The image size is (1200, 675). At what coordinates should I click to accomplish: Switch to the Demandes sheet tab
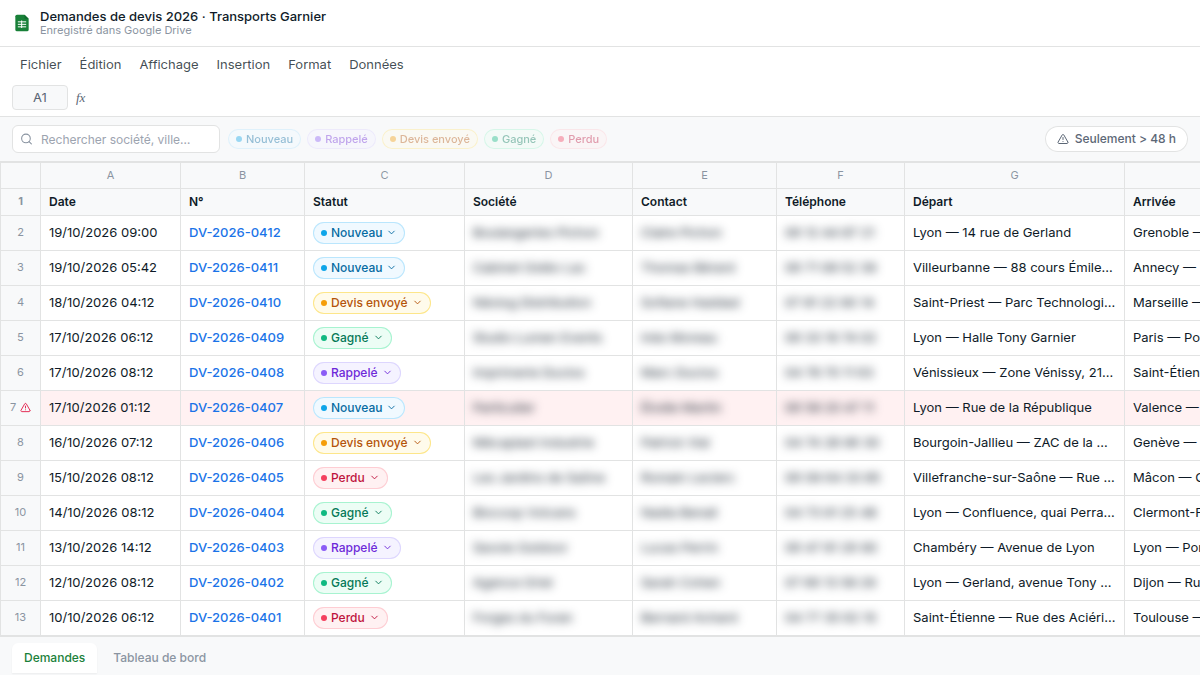pos(55,658)
